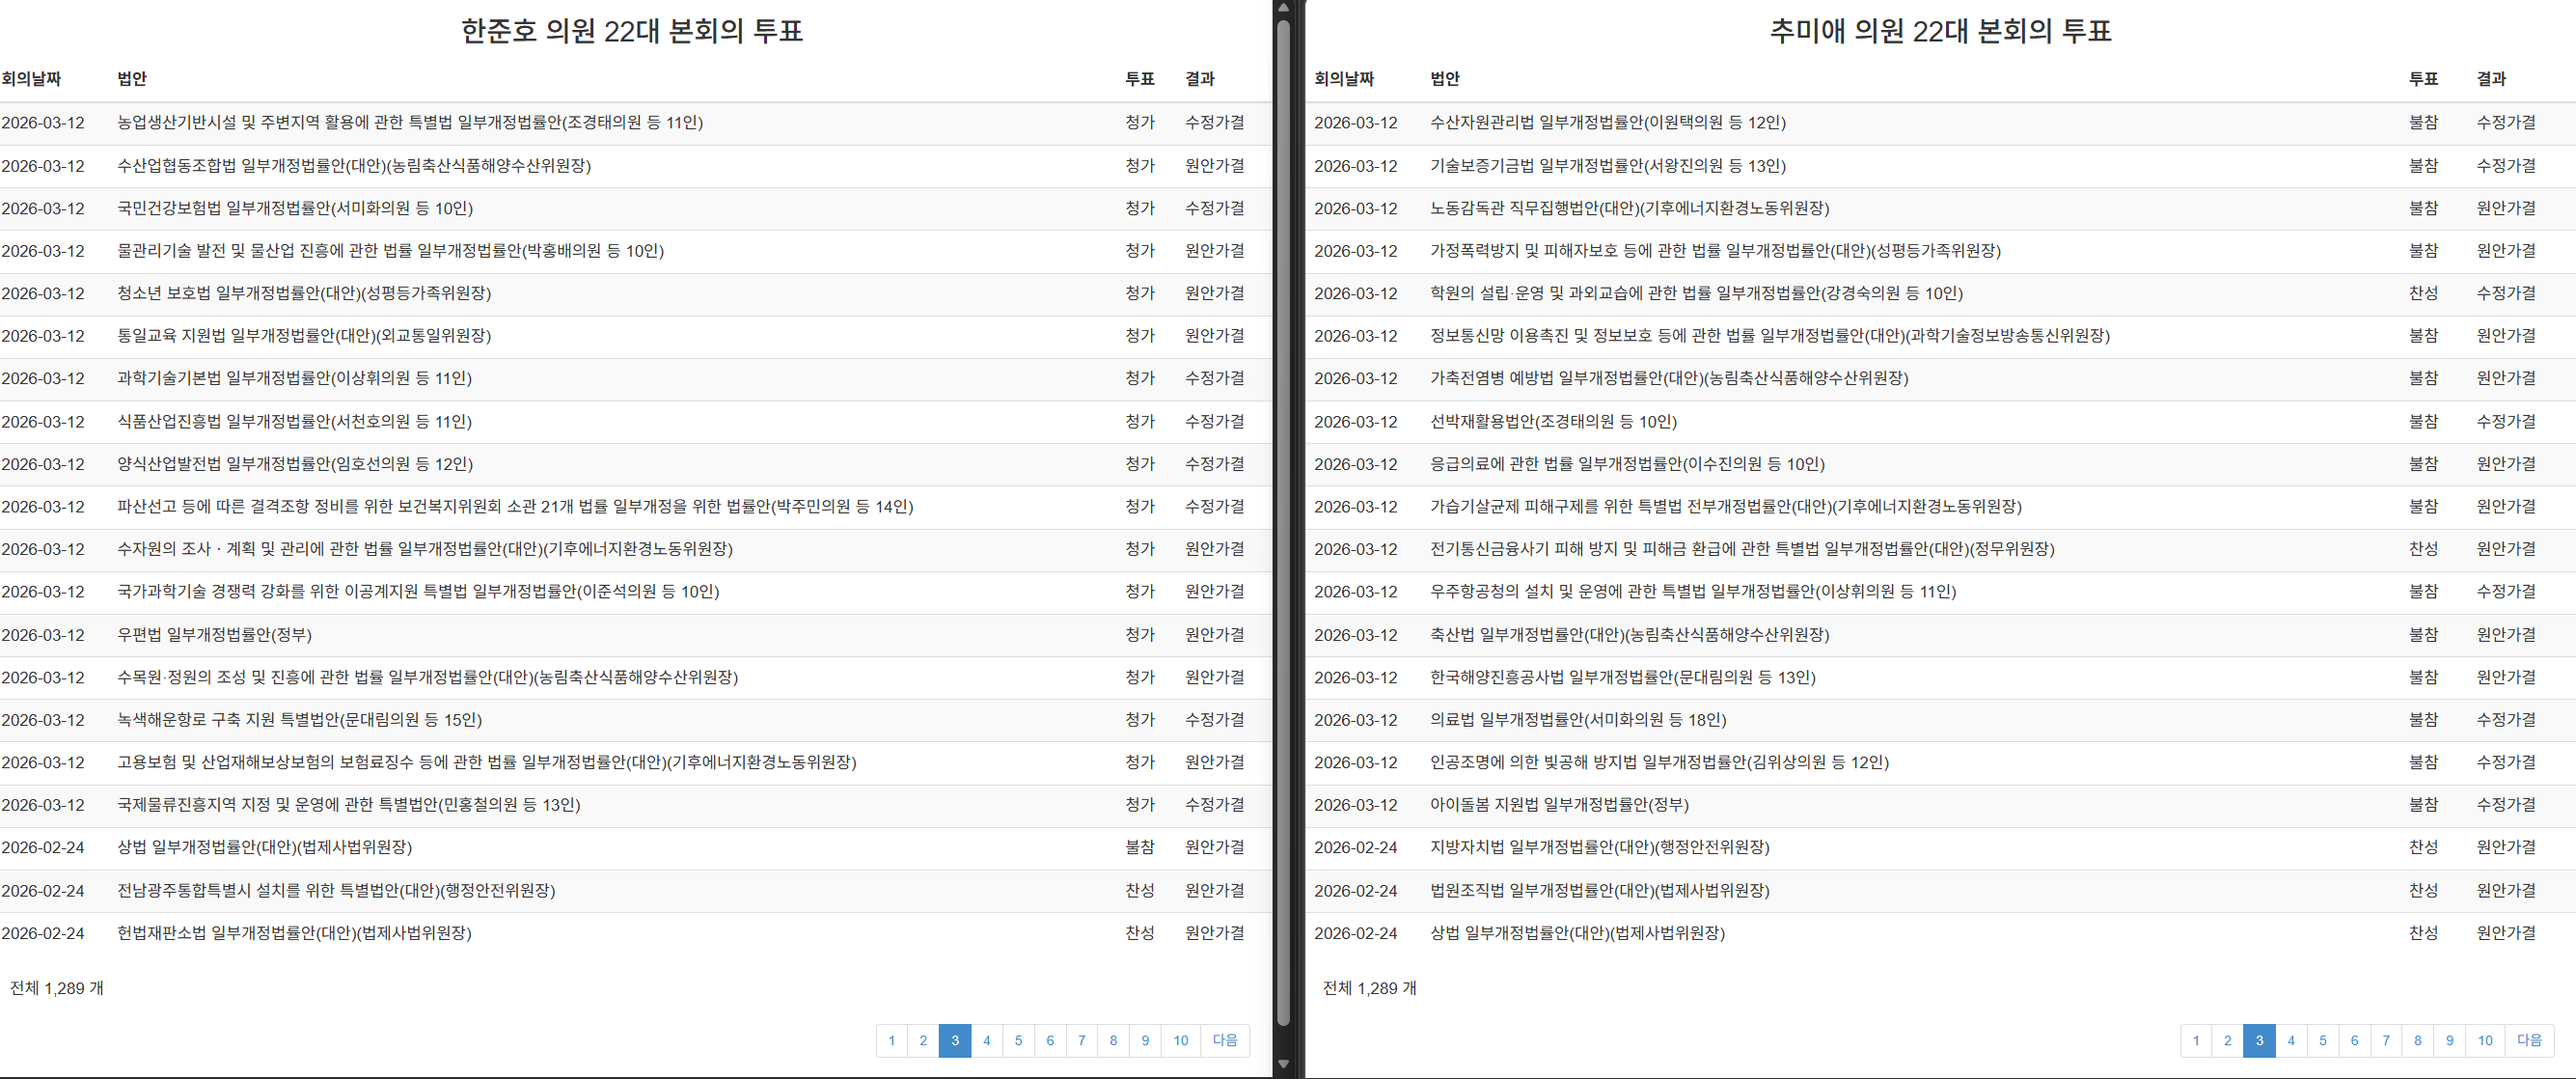This screenshot has width=2576, height=1079.
Task: Go to page 2 in 한준호 pagination
Action: click(923, 1040)
